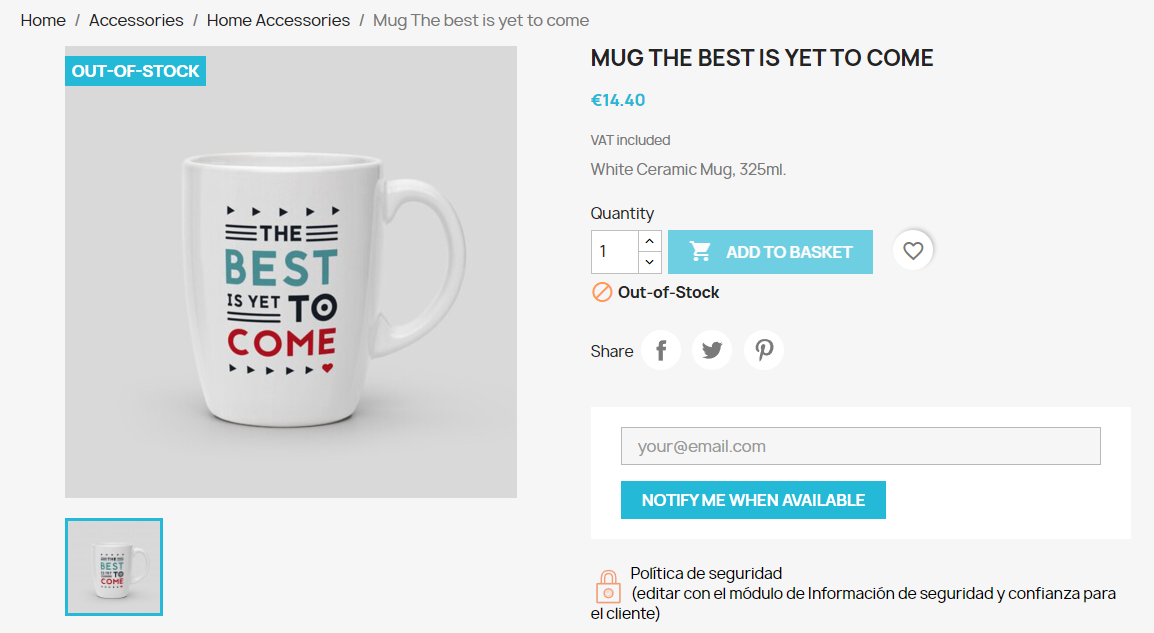Screen dimensions: 1154x633
Task: Decrease quantity with down arrow
Action: (x=650, y=262)
